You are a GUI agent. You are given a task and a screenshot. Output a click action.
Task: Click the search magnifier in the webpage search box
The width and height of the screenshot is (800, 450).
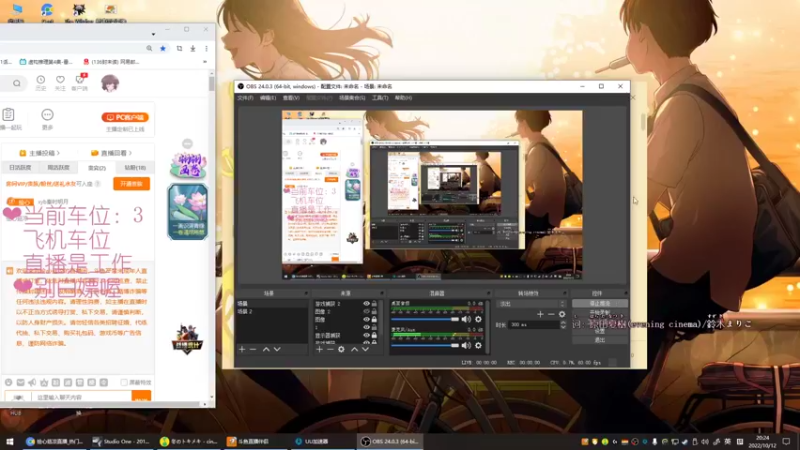point(17,83)
